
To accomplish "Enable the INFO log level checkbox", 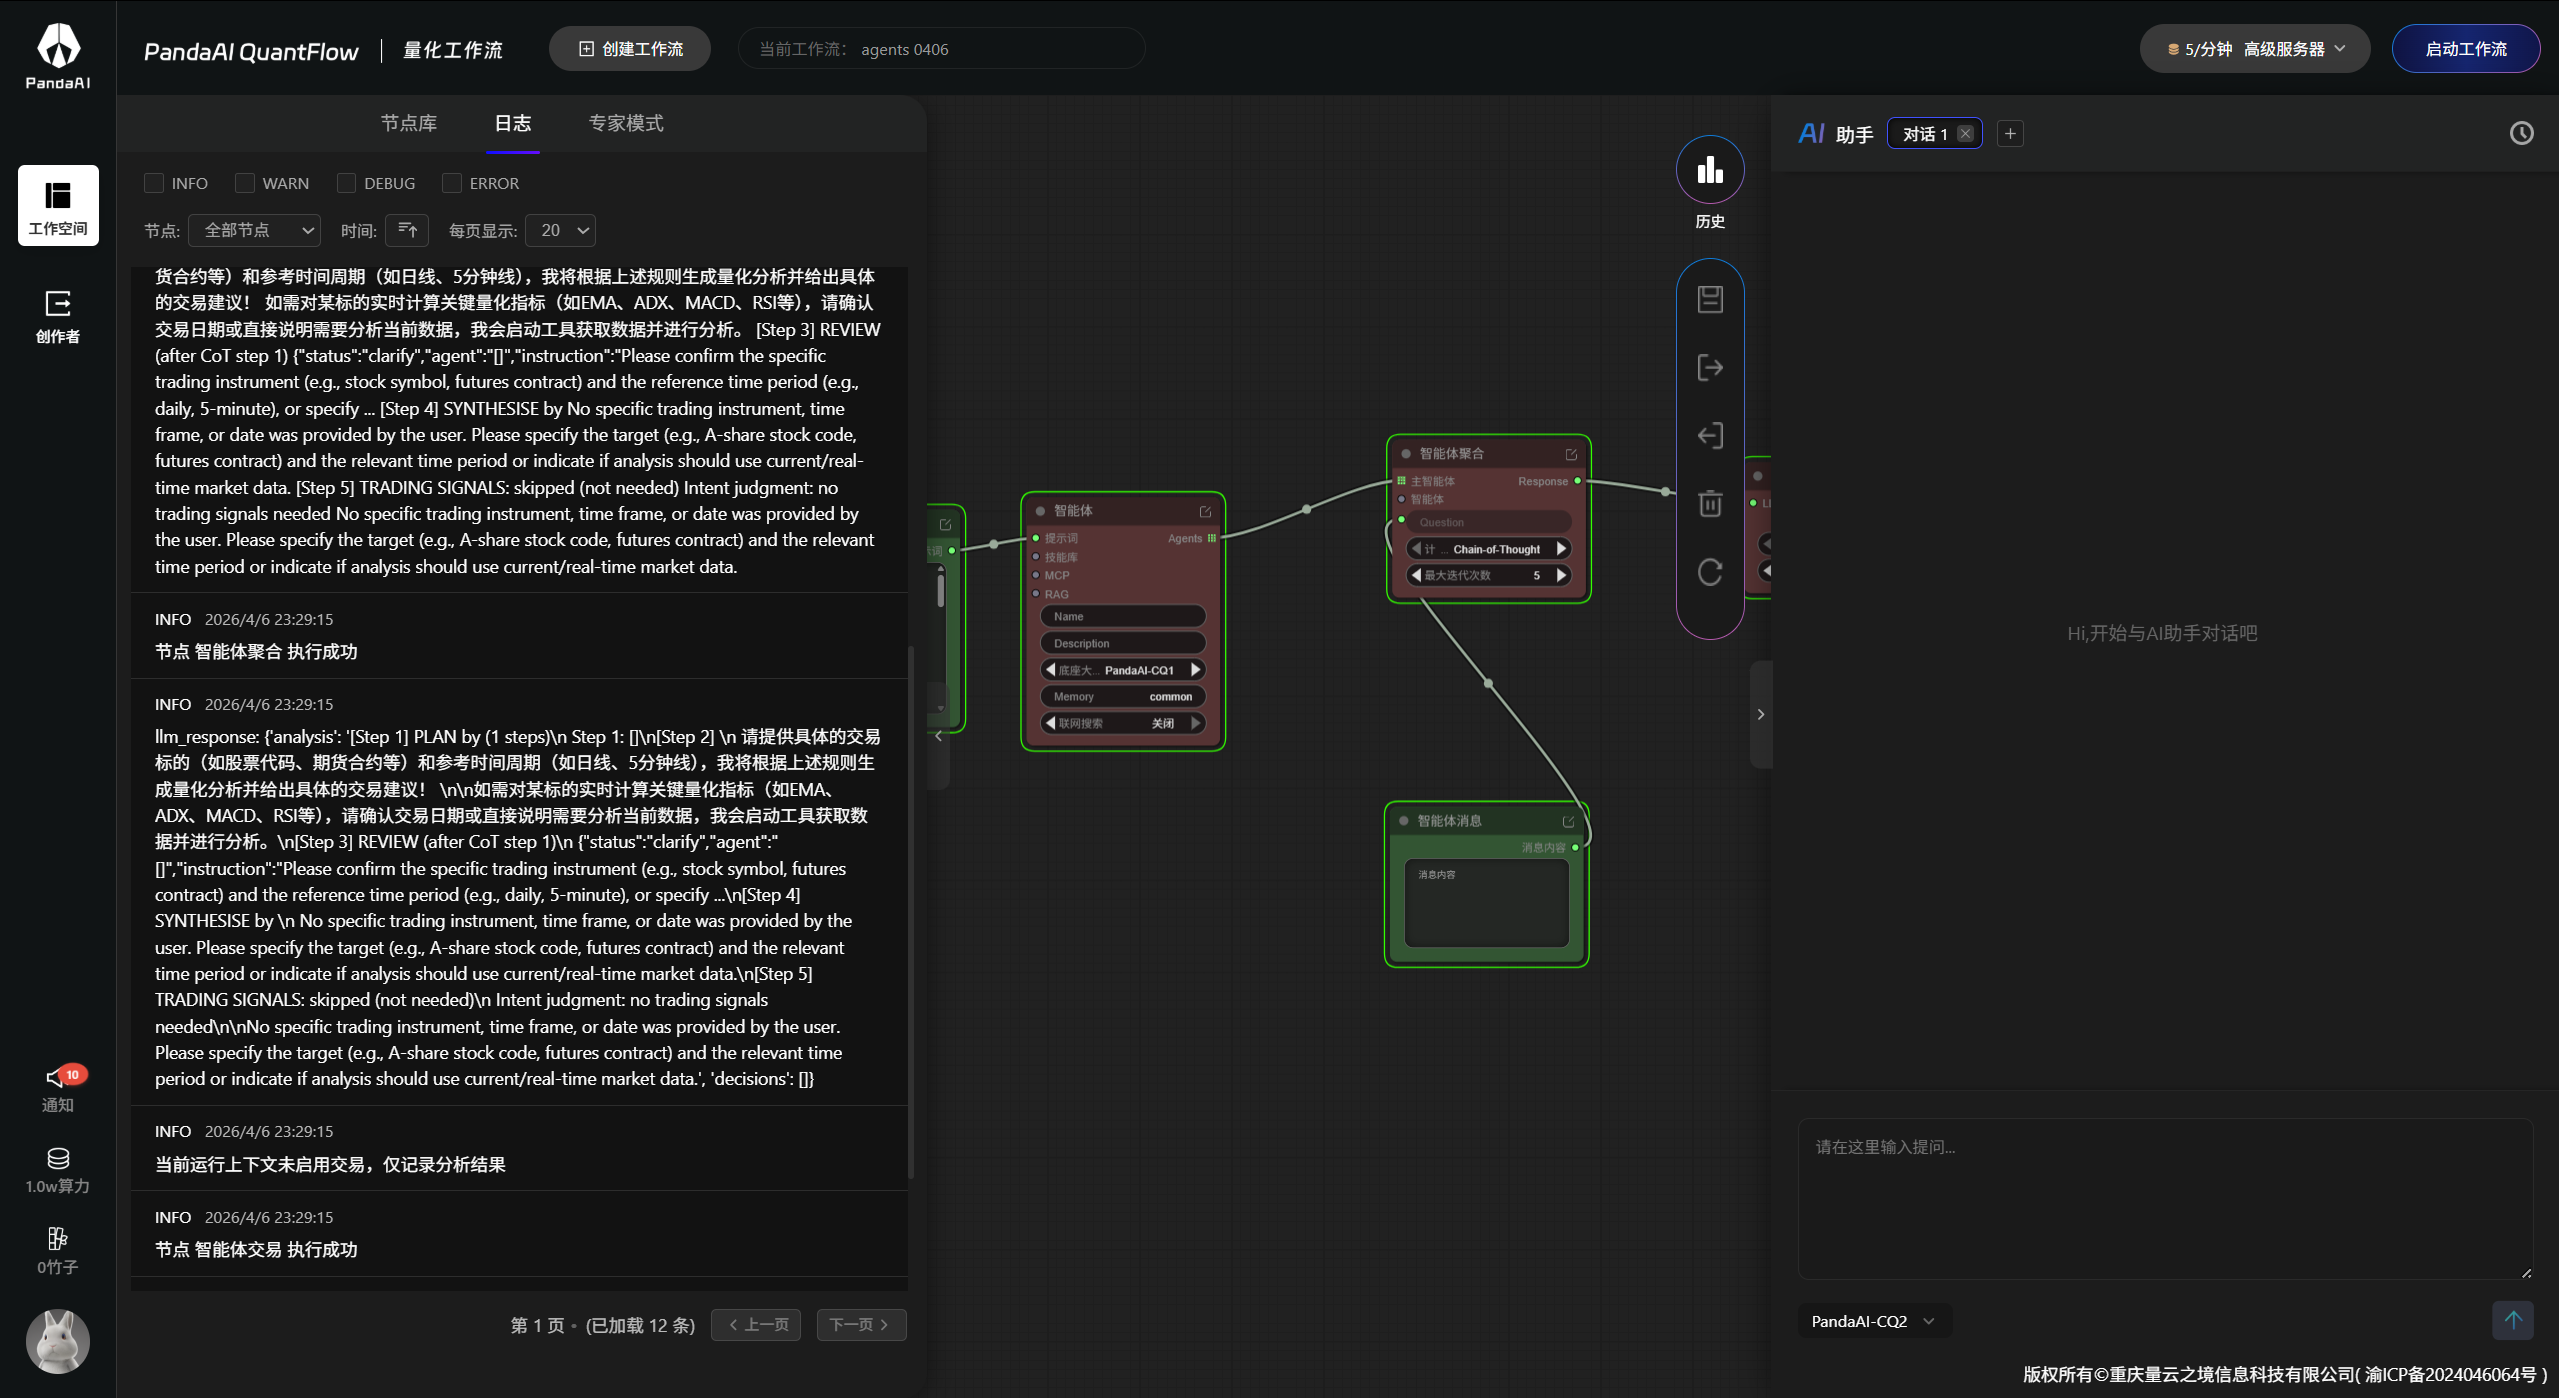I will pyautogui.click(x=154, y=183).
